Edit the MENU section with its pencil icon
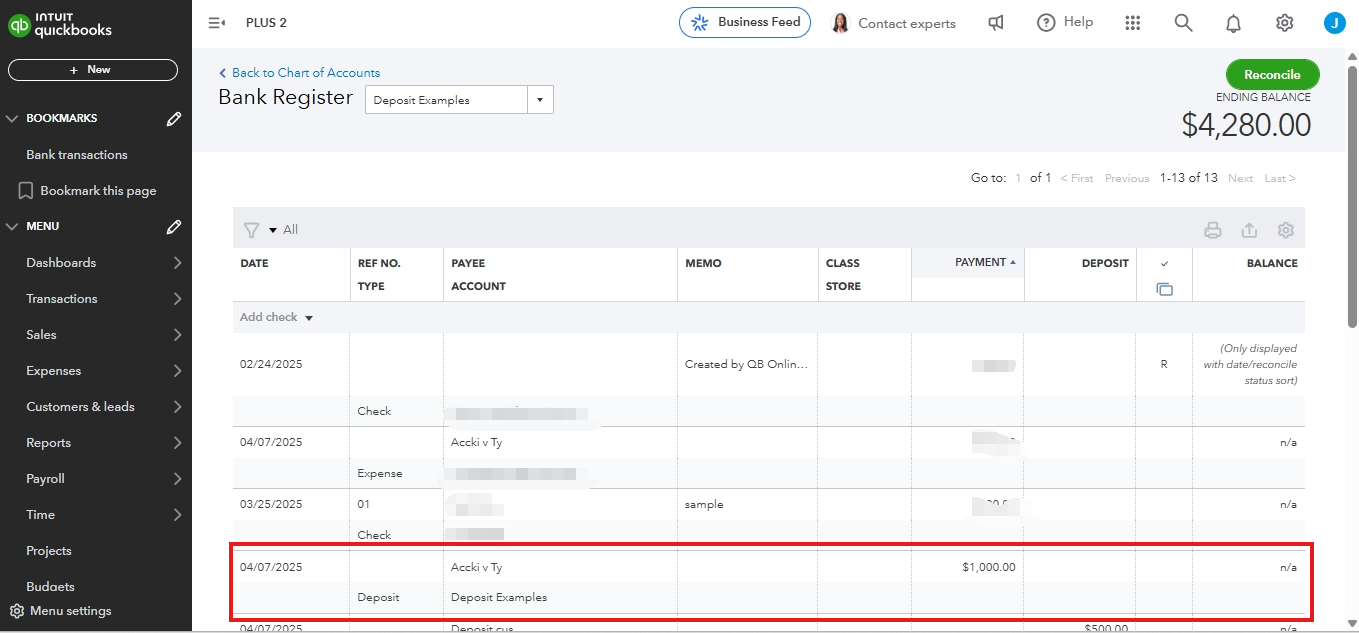The height and width of the screenshot is (633, 1359). (x=174, y=227)
